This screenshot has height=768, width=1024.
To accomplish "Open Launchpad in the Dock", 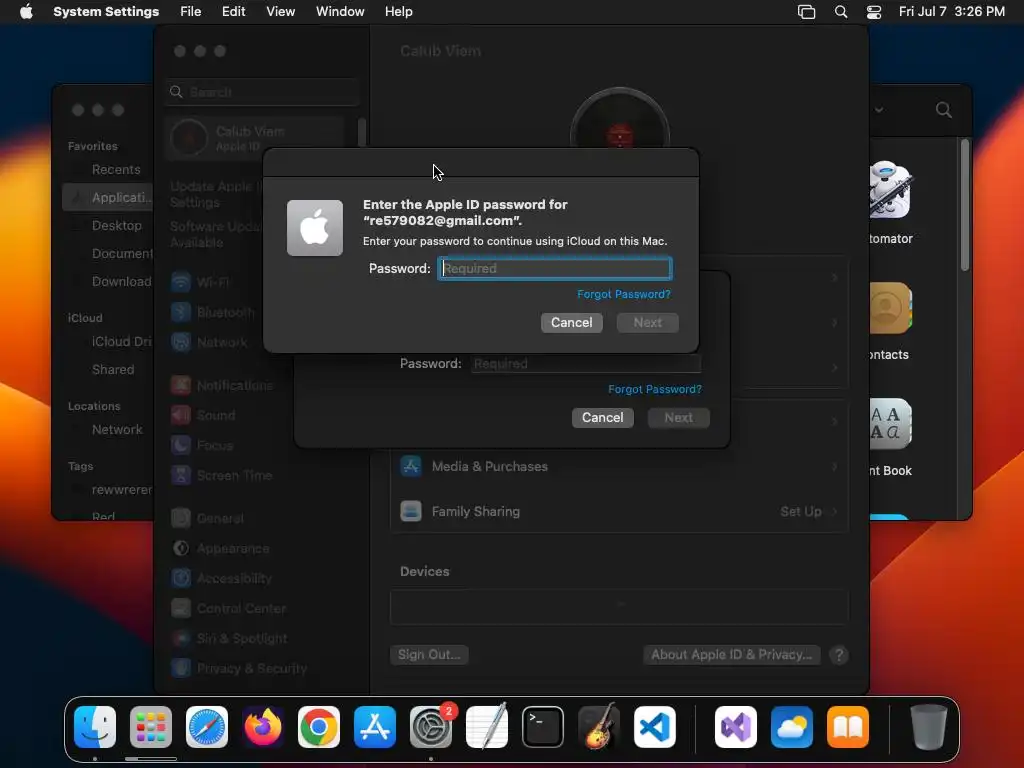I will (x=151, y=727).
